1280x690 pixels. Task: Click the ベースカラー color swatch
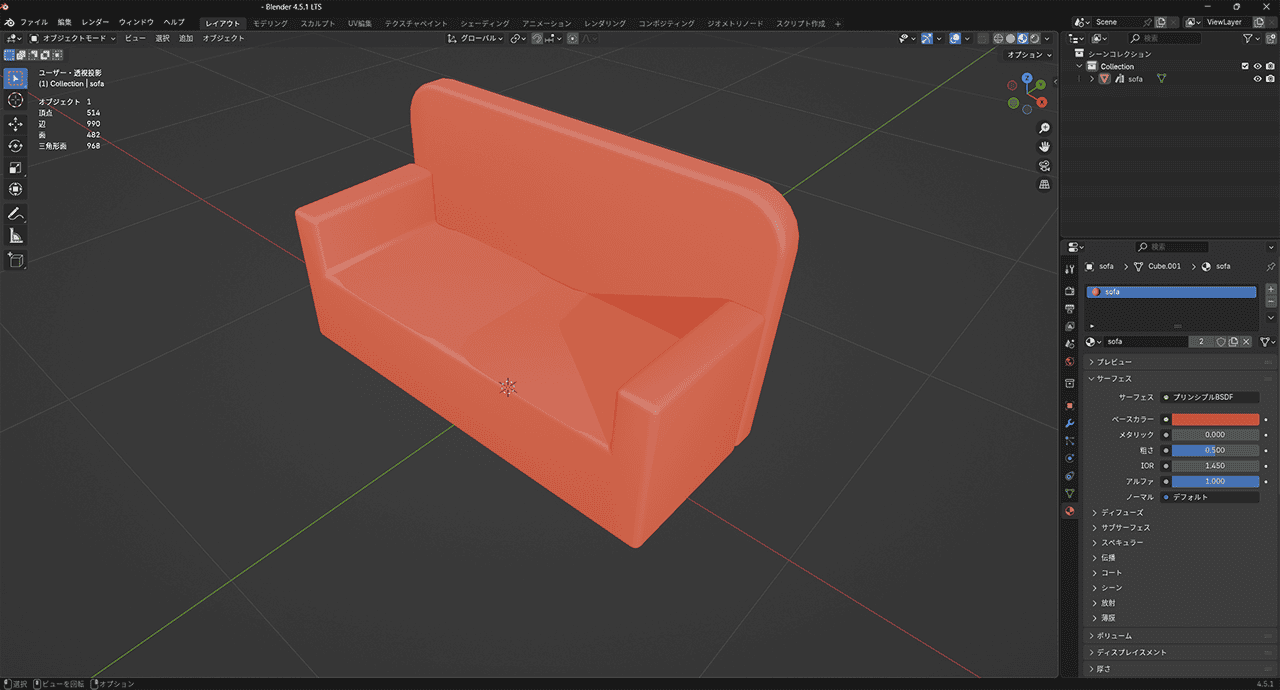point(1215,419)
